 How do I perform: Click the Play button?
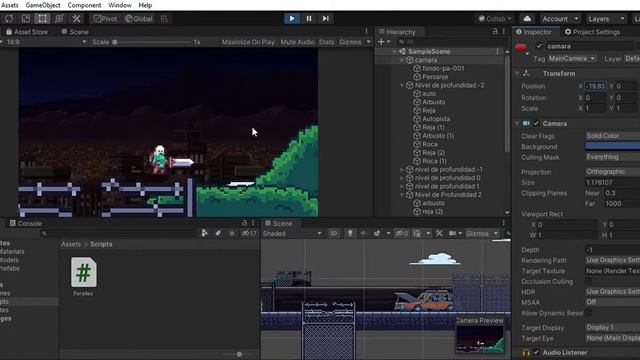[292, 18]
